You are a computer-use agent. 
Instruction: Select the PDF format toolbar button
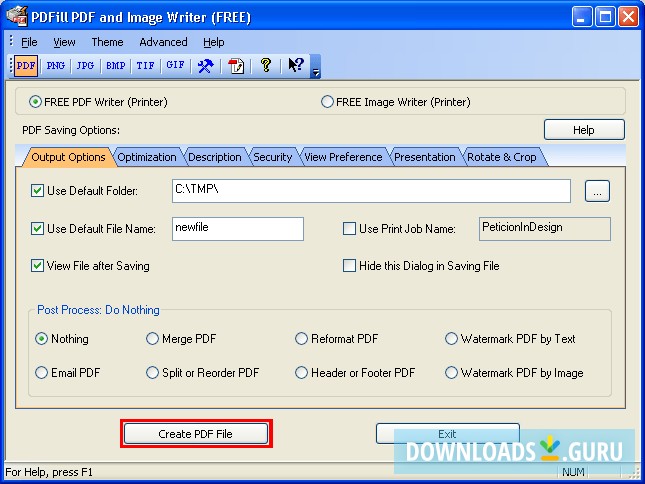(x=26, y=66)
